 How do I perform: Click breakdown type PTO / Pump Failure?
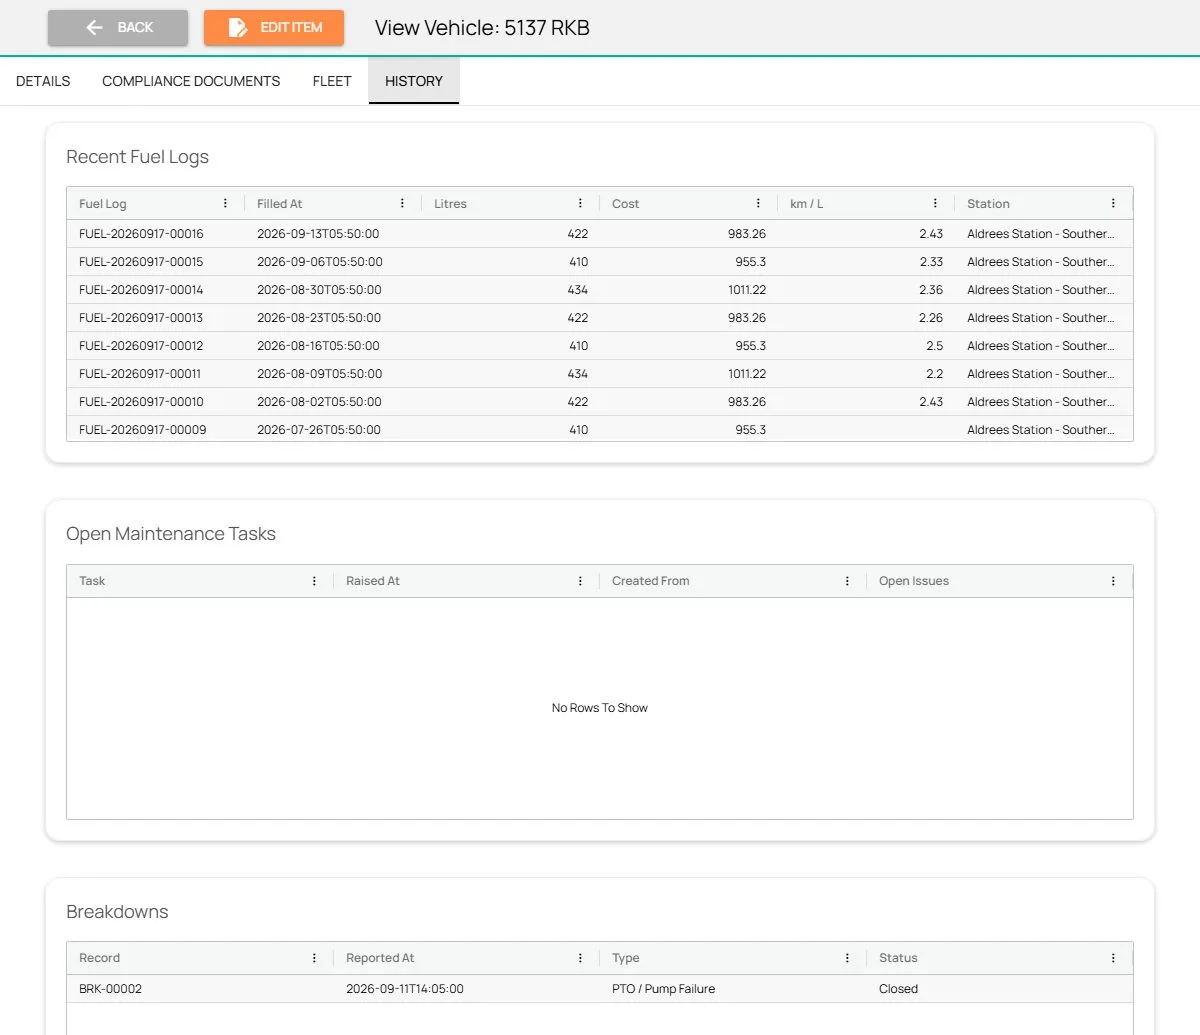tap(663, 989)
